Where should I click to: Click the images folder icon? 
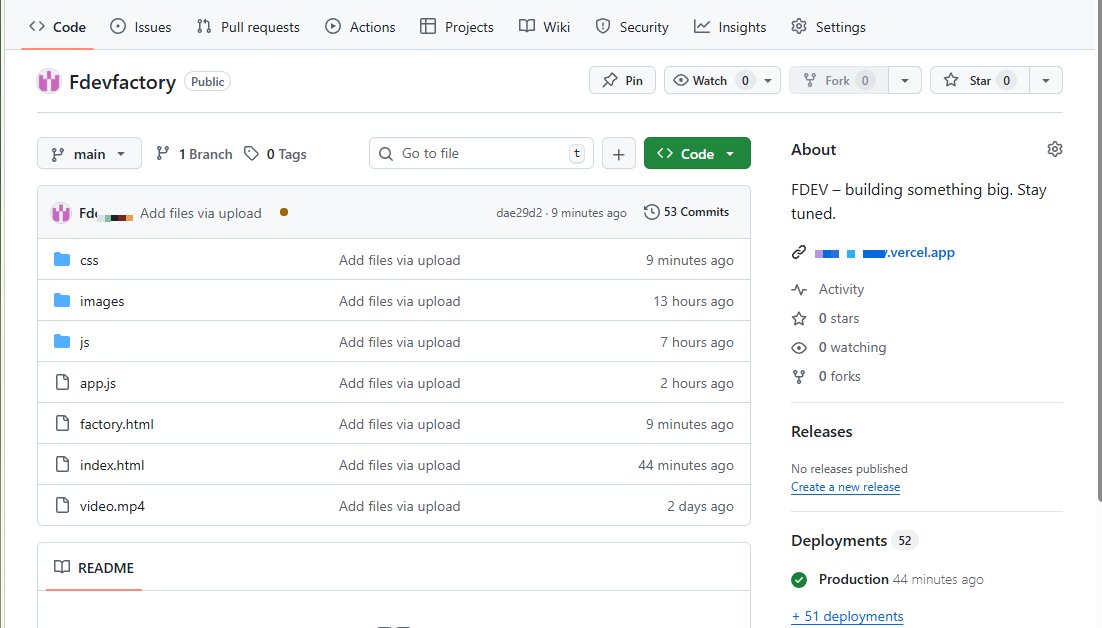coord(62,300)
